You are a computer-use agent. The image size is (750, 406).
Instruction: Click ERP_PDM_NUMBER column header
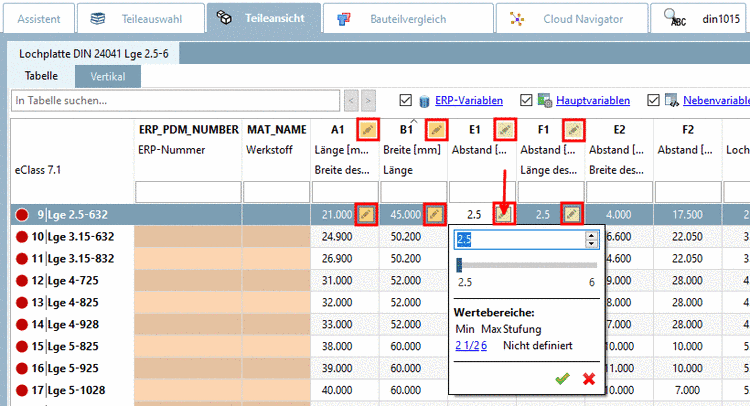(188, 130)
